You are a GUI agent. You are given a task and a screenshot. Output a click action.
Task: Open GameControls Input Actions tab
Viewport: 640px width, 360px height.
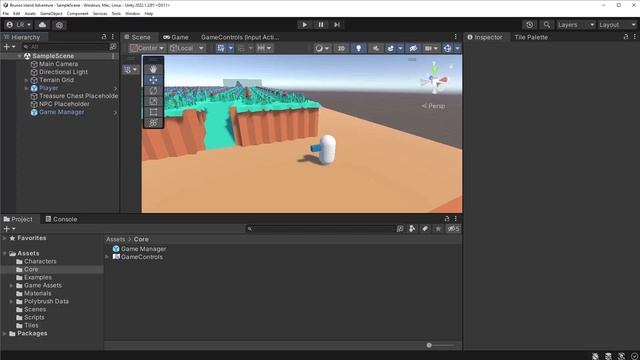coord(240,37)
